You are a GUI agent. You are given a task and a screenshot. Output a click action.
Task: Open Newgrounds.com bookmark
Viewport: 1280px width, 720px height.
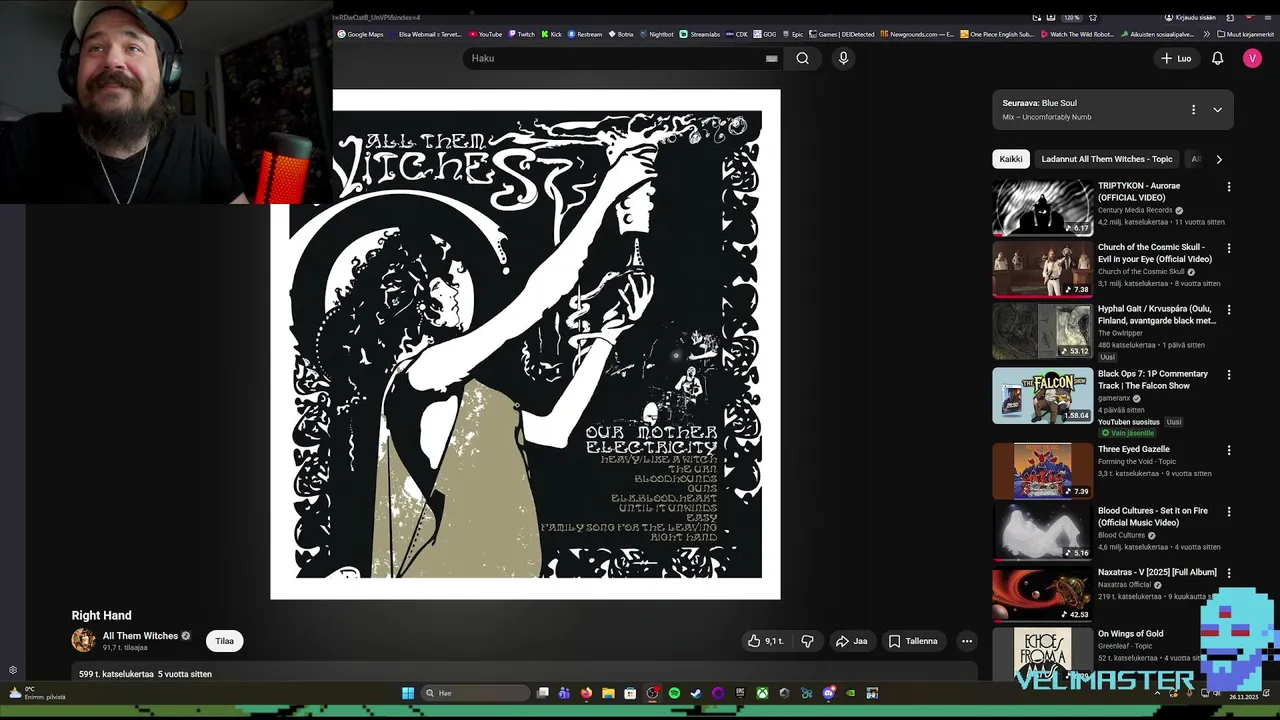[917, 34]
